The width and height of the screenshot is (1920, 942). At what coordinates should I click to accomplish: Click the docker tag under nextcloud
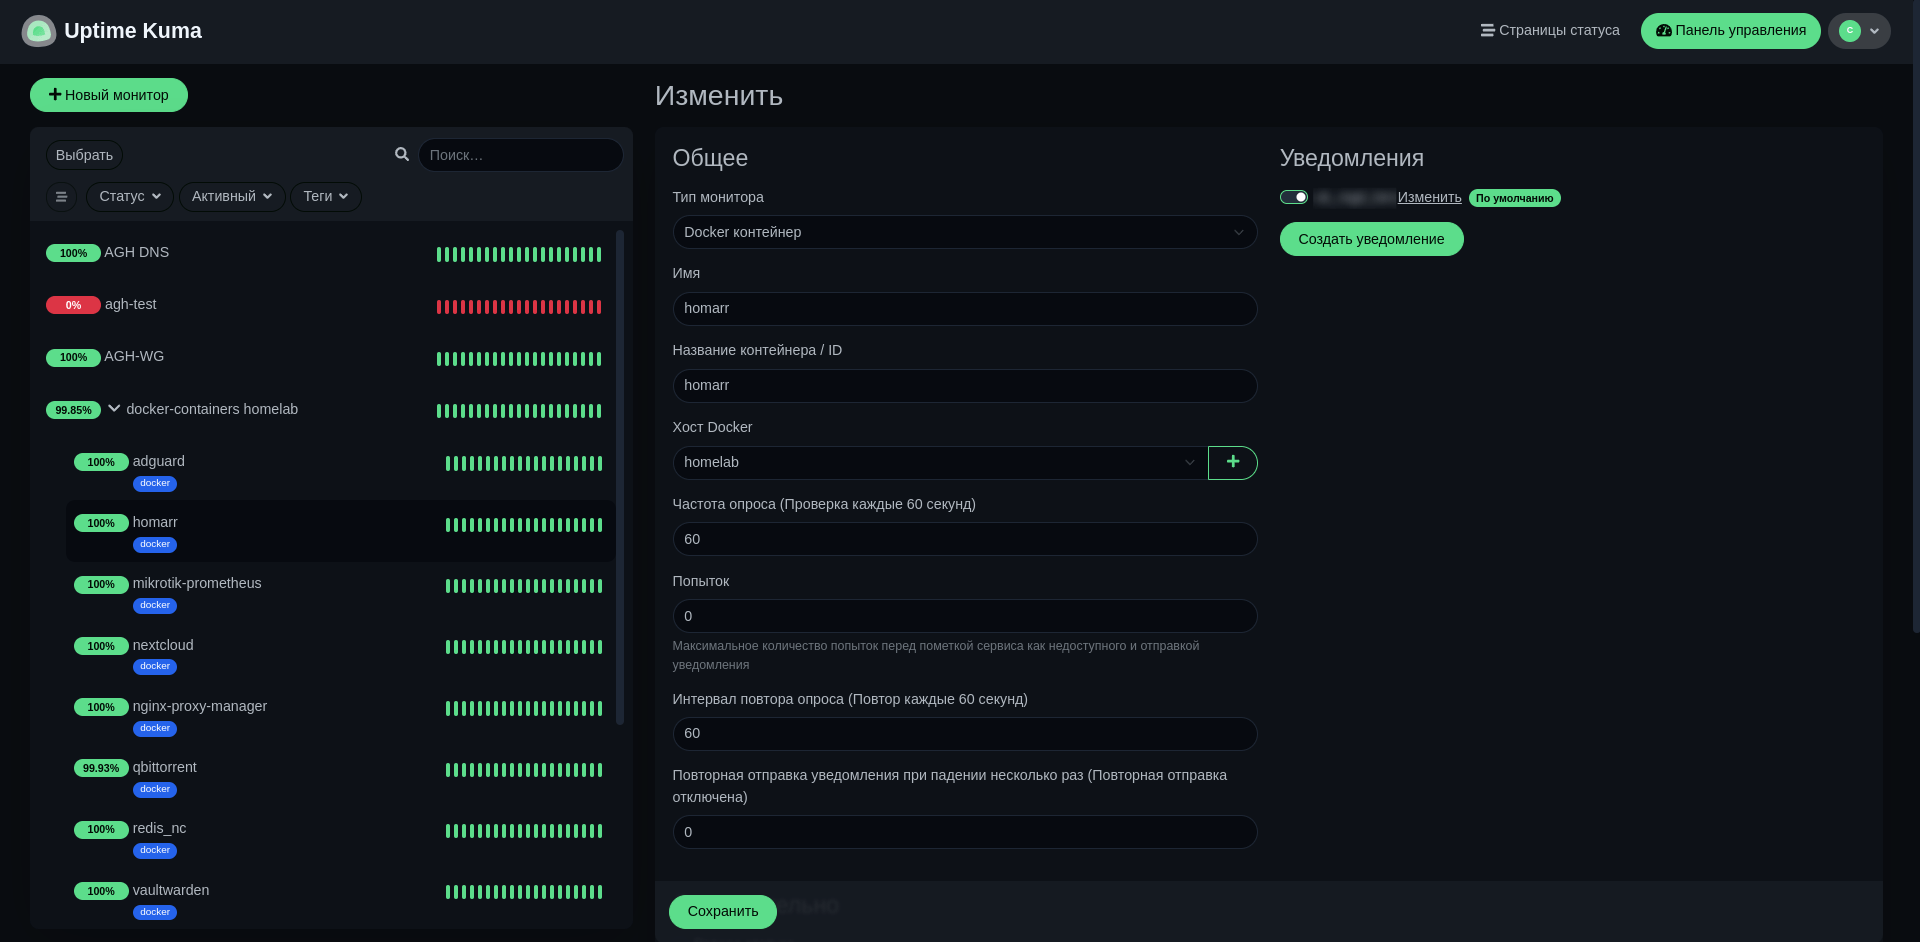point(155,667)
